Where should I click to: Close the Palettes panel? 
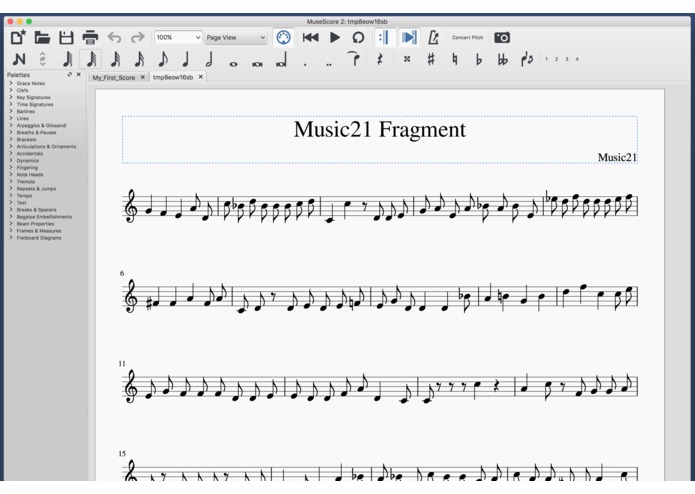[x=79, y=74]
